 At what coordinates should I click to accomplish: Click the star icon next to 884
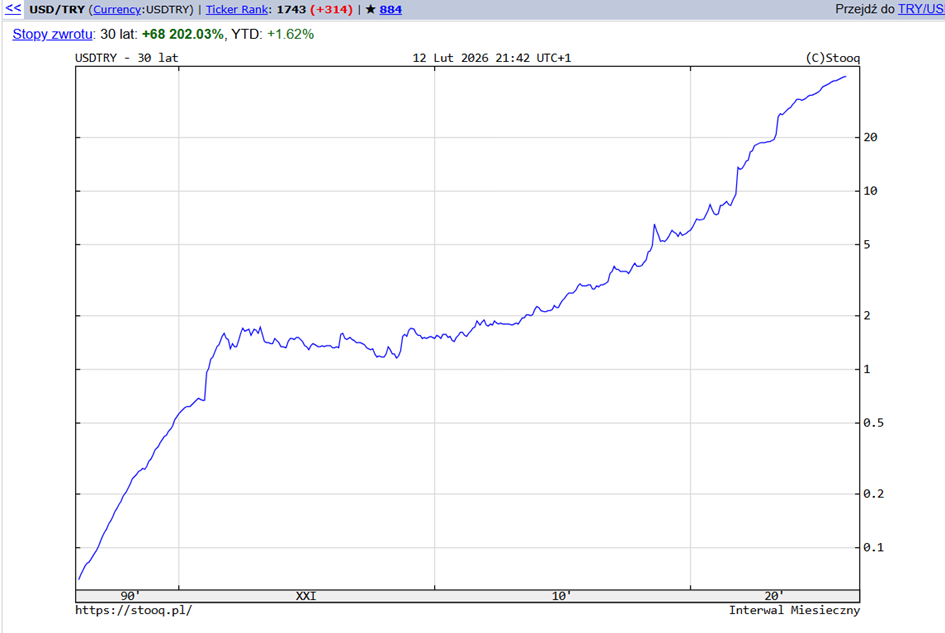point(370,9)
